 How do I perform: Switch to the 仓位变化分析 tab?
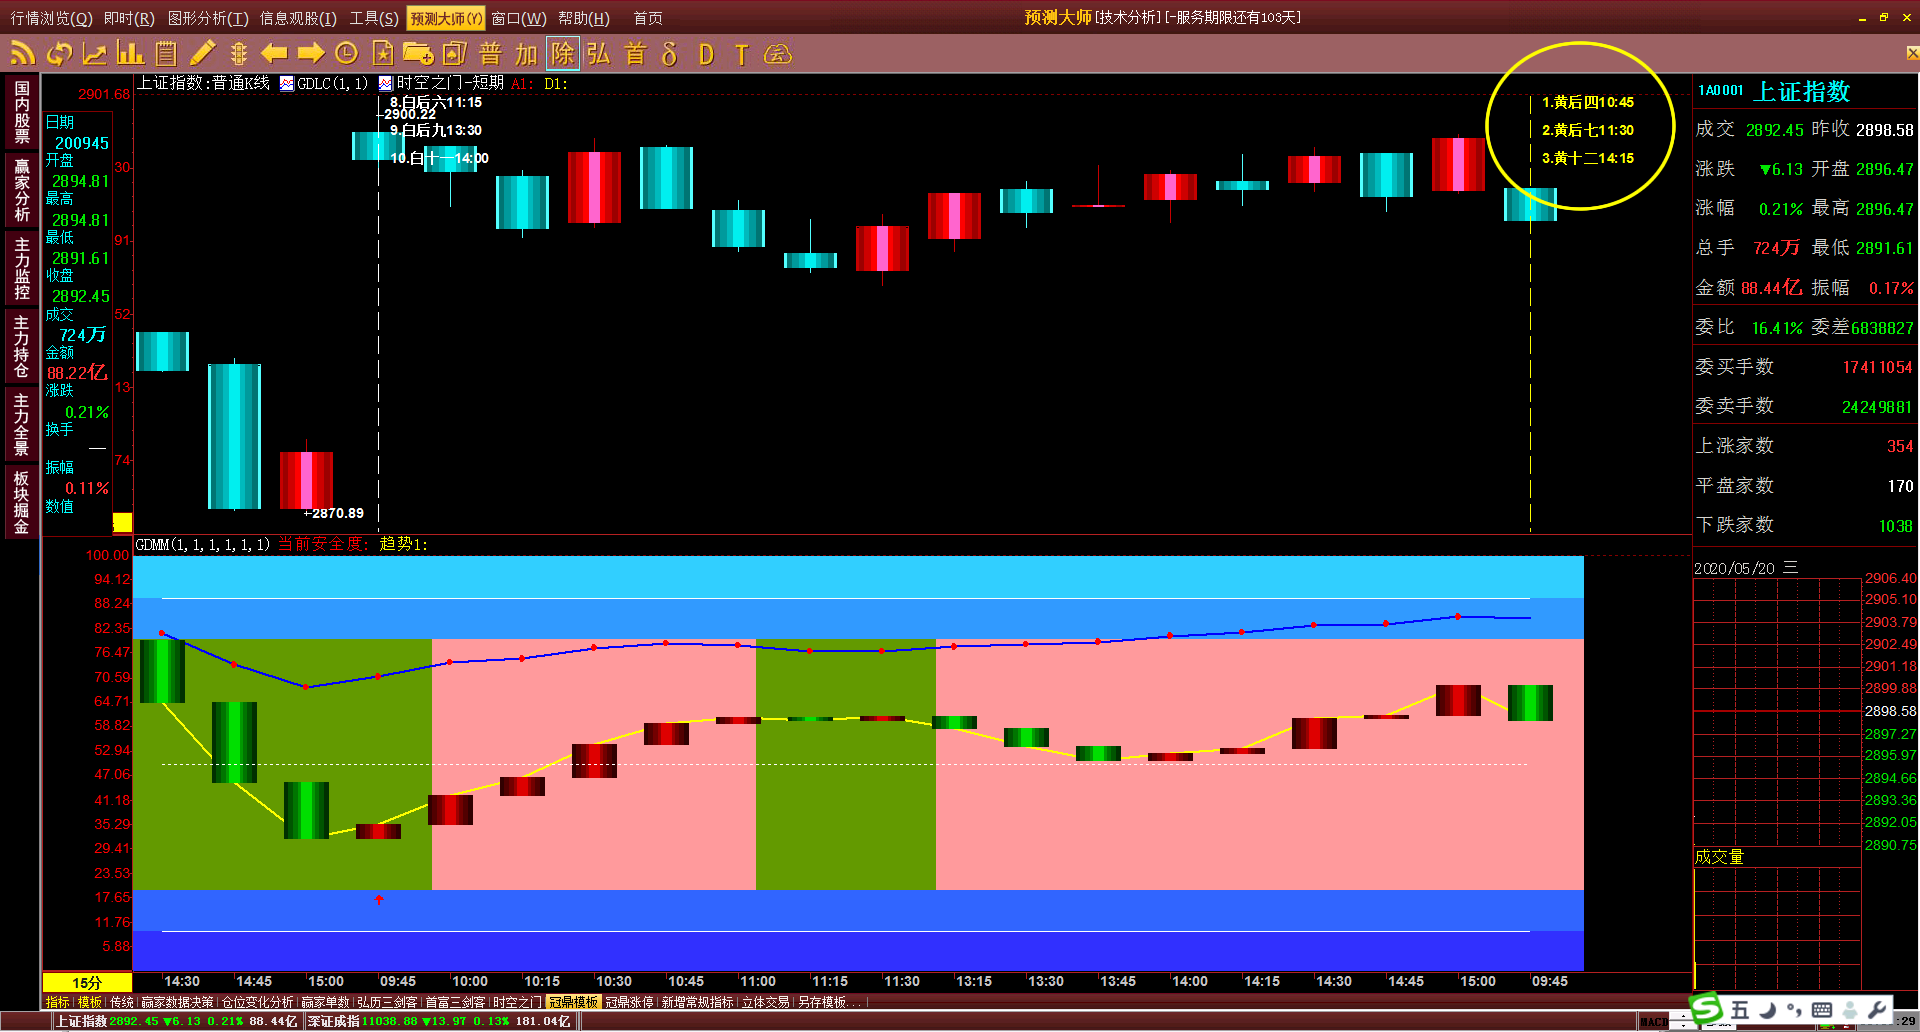tap(257, 1002)
